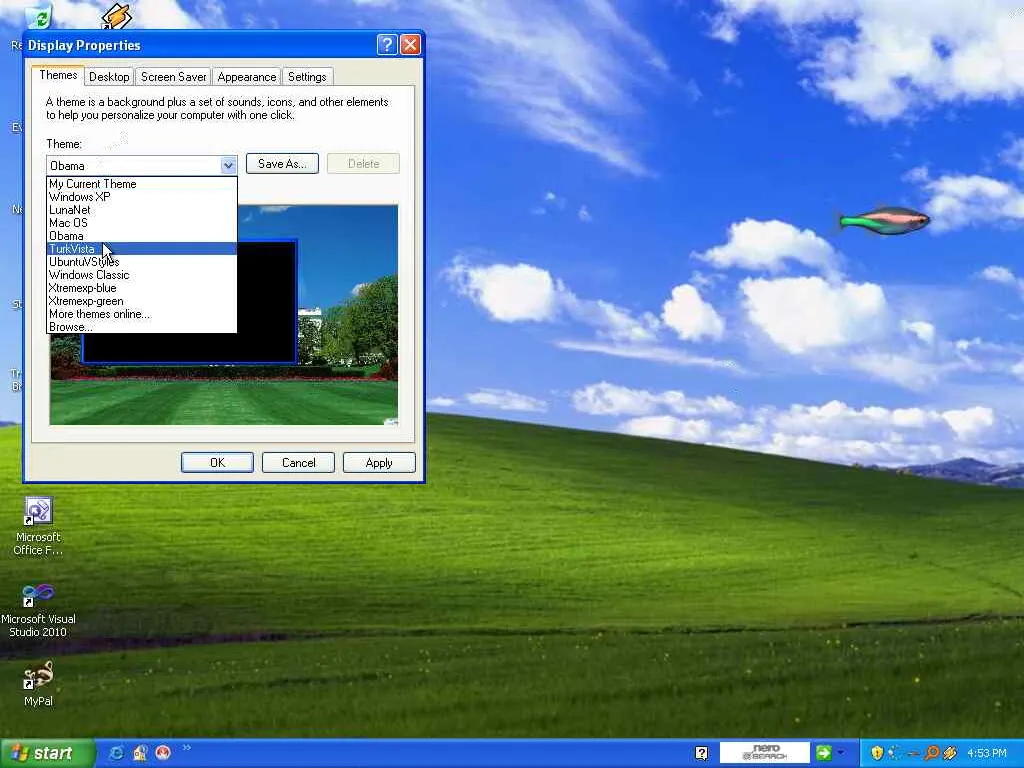Screen dimensions: 1024x768
Task: Click the help question mark taskbar icon
Action: click(x=702, y=754)
